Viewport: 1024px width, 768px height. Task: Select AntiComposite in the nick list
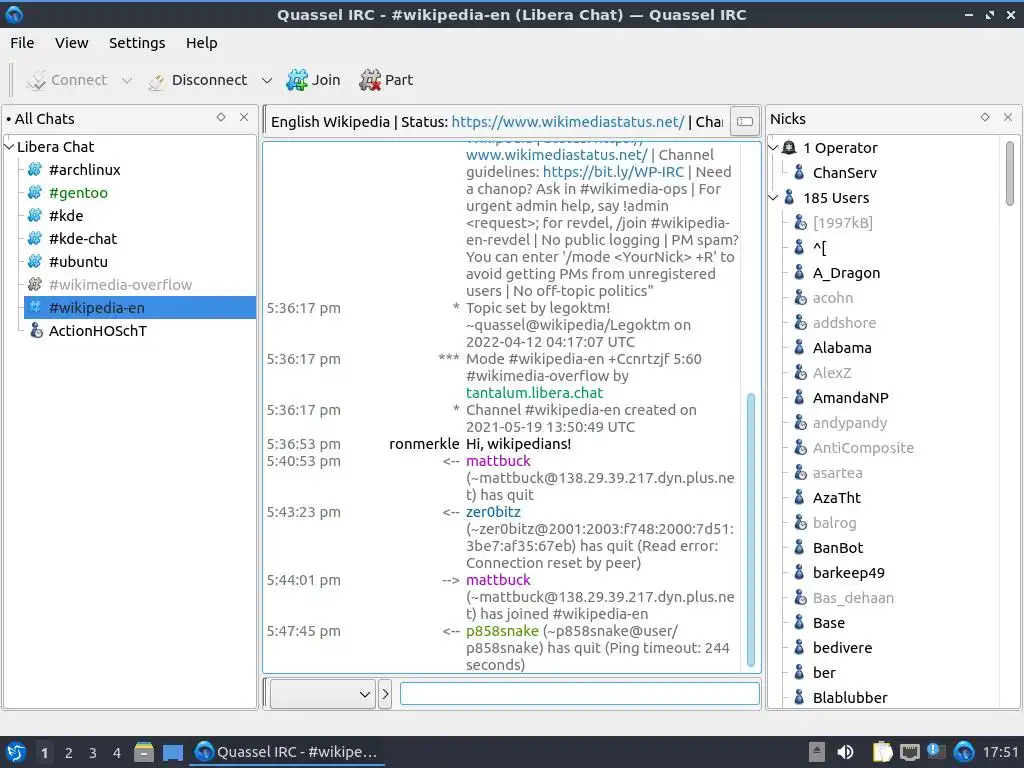(863, 448)
